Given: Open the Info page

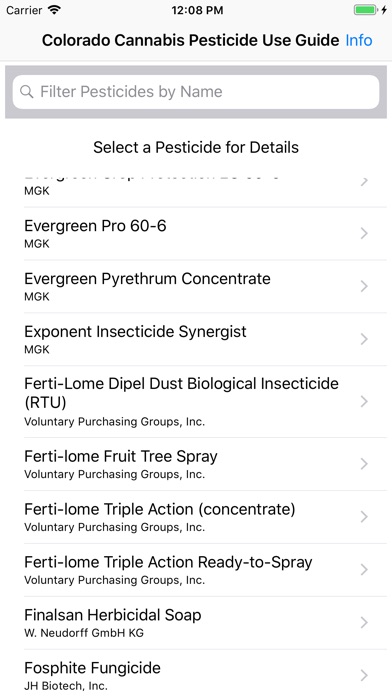Looking at the screenshot, I should (359, 40).
